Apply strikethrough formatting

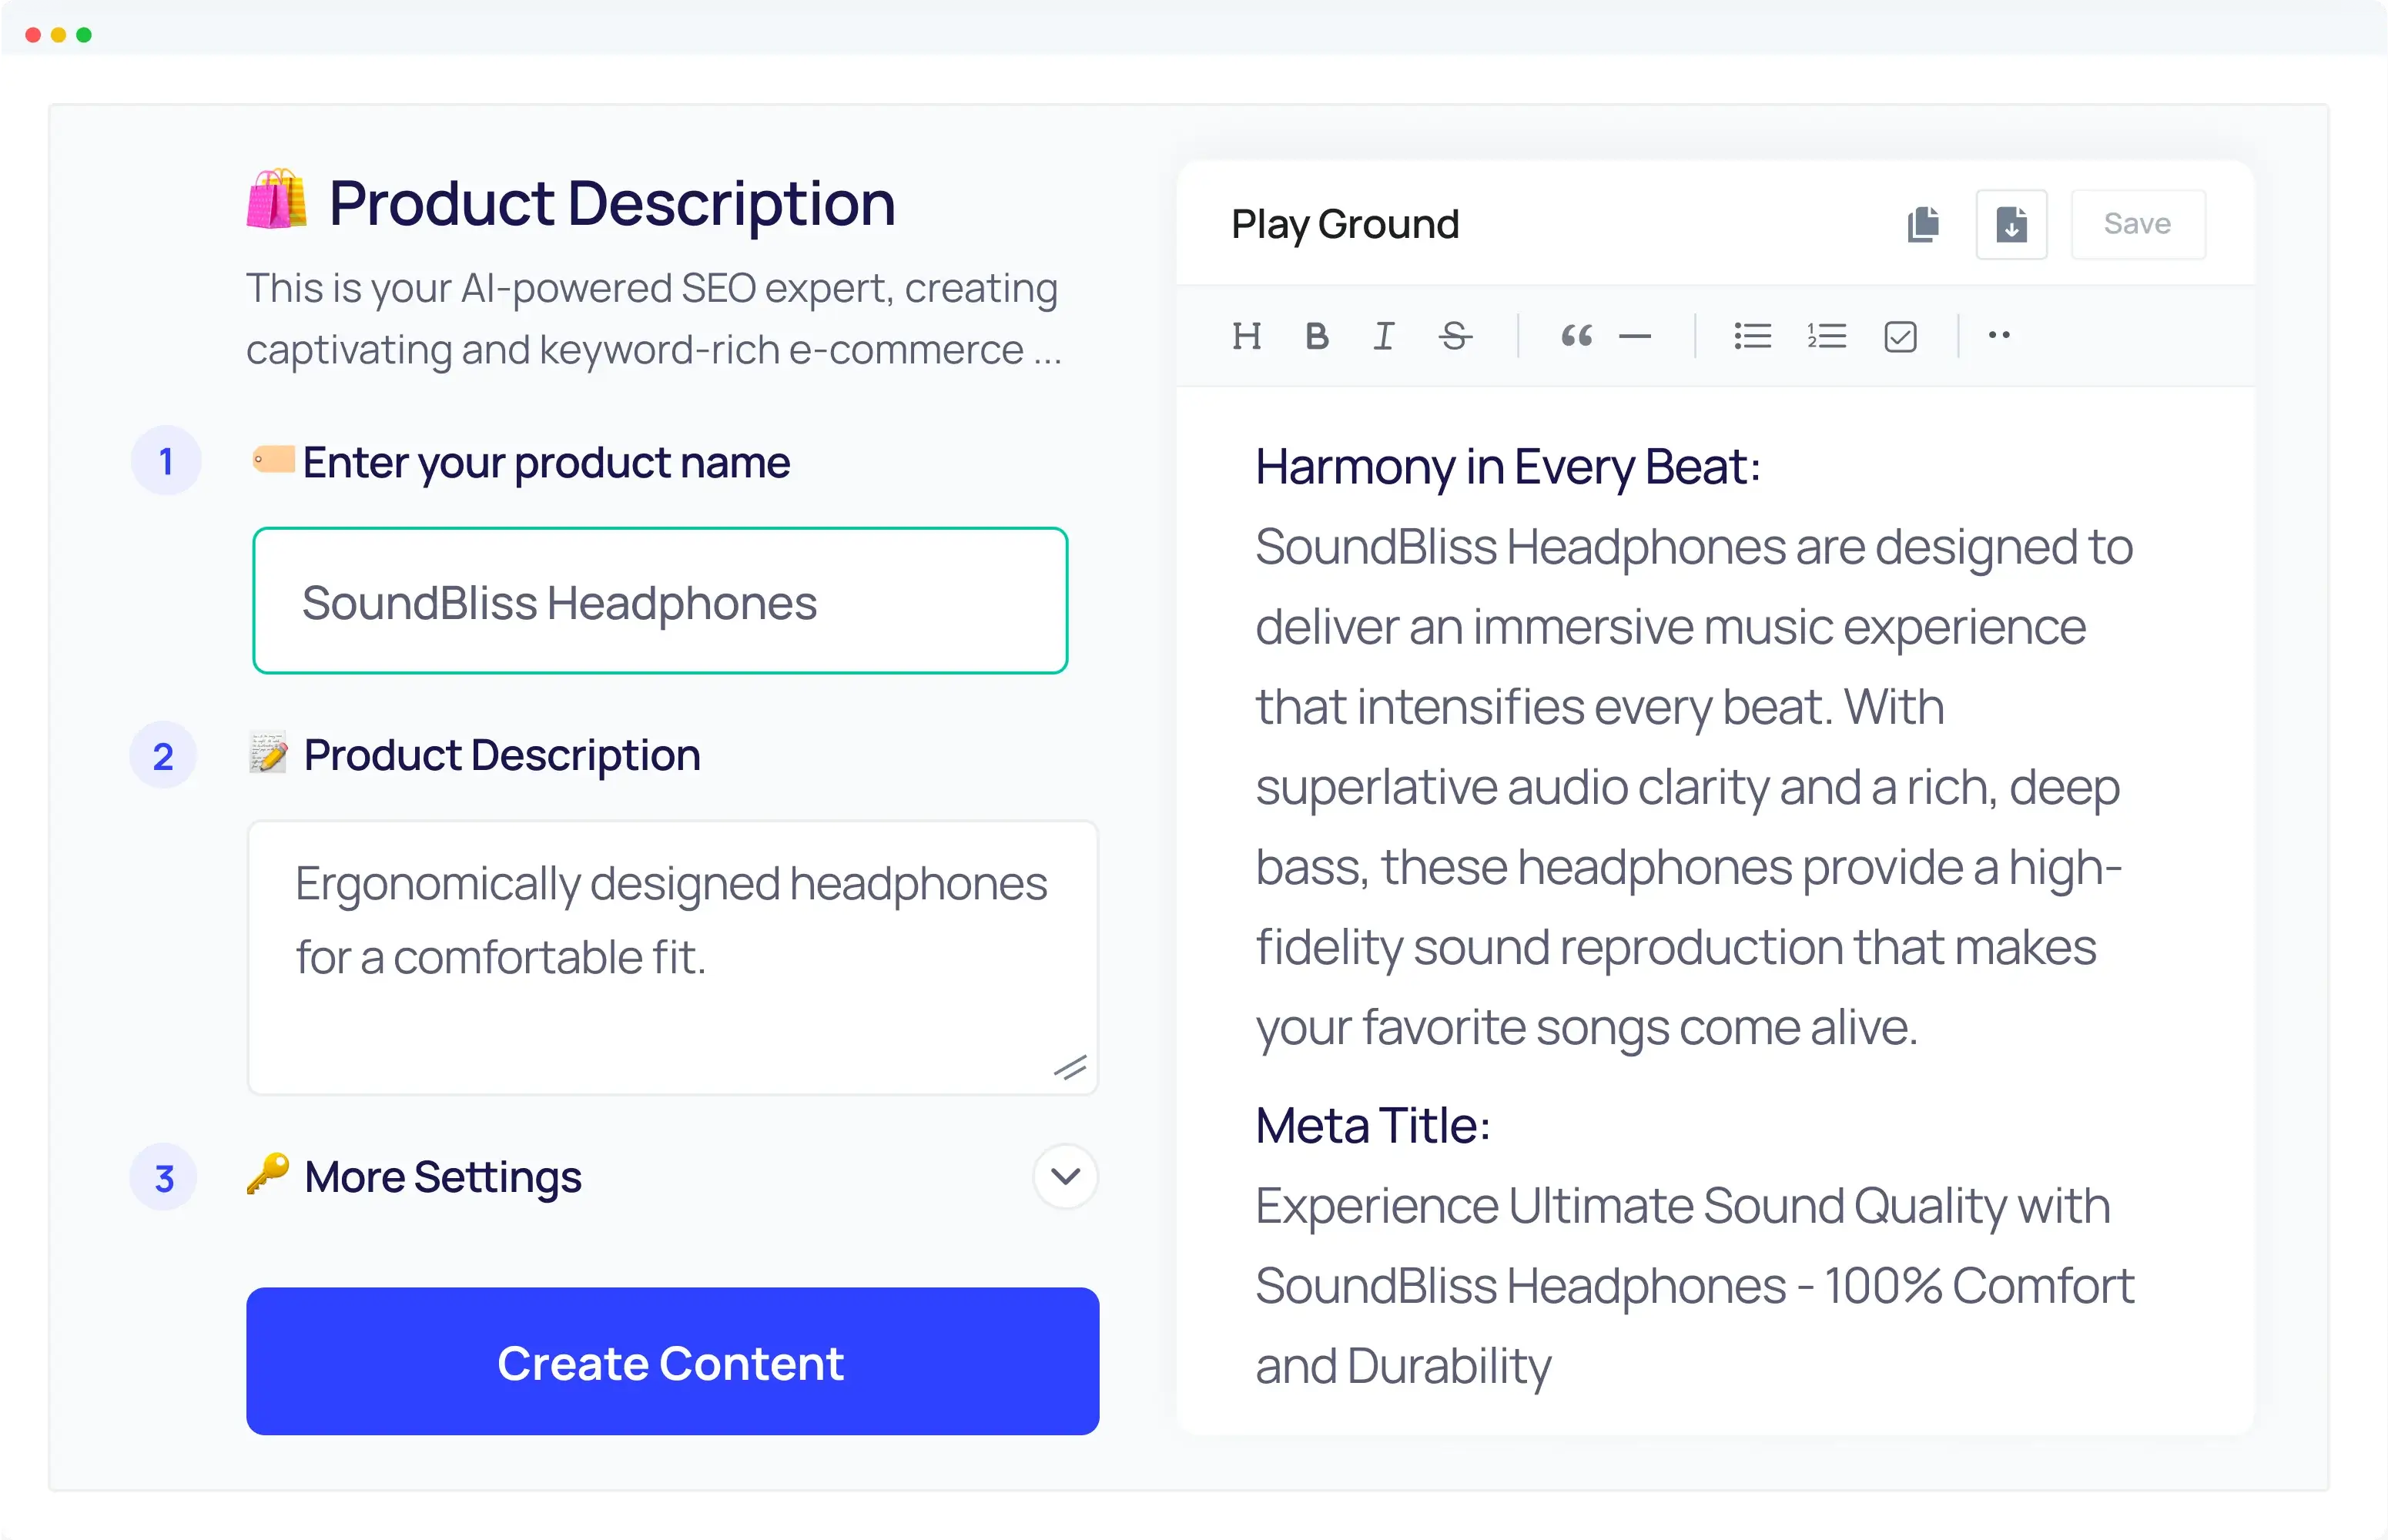[1455, 336]
